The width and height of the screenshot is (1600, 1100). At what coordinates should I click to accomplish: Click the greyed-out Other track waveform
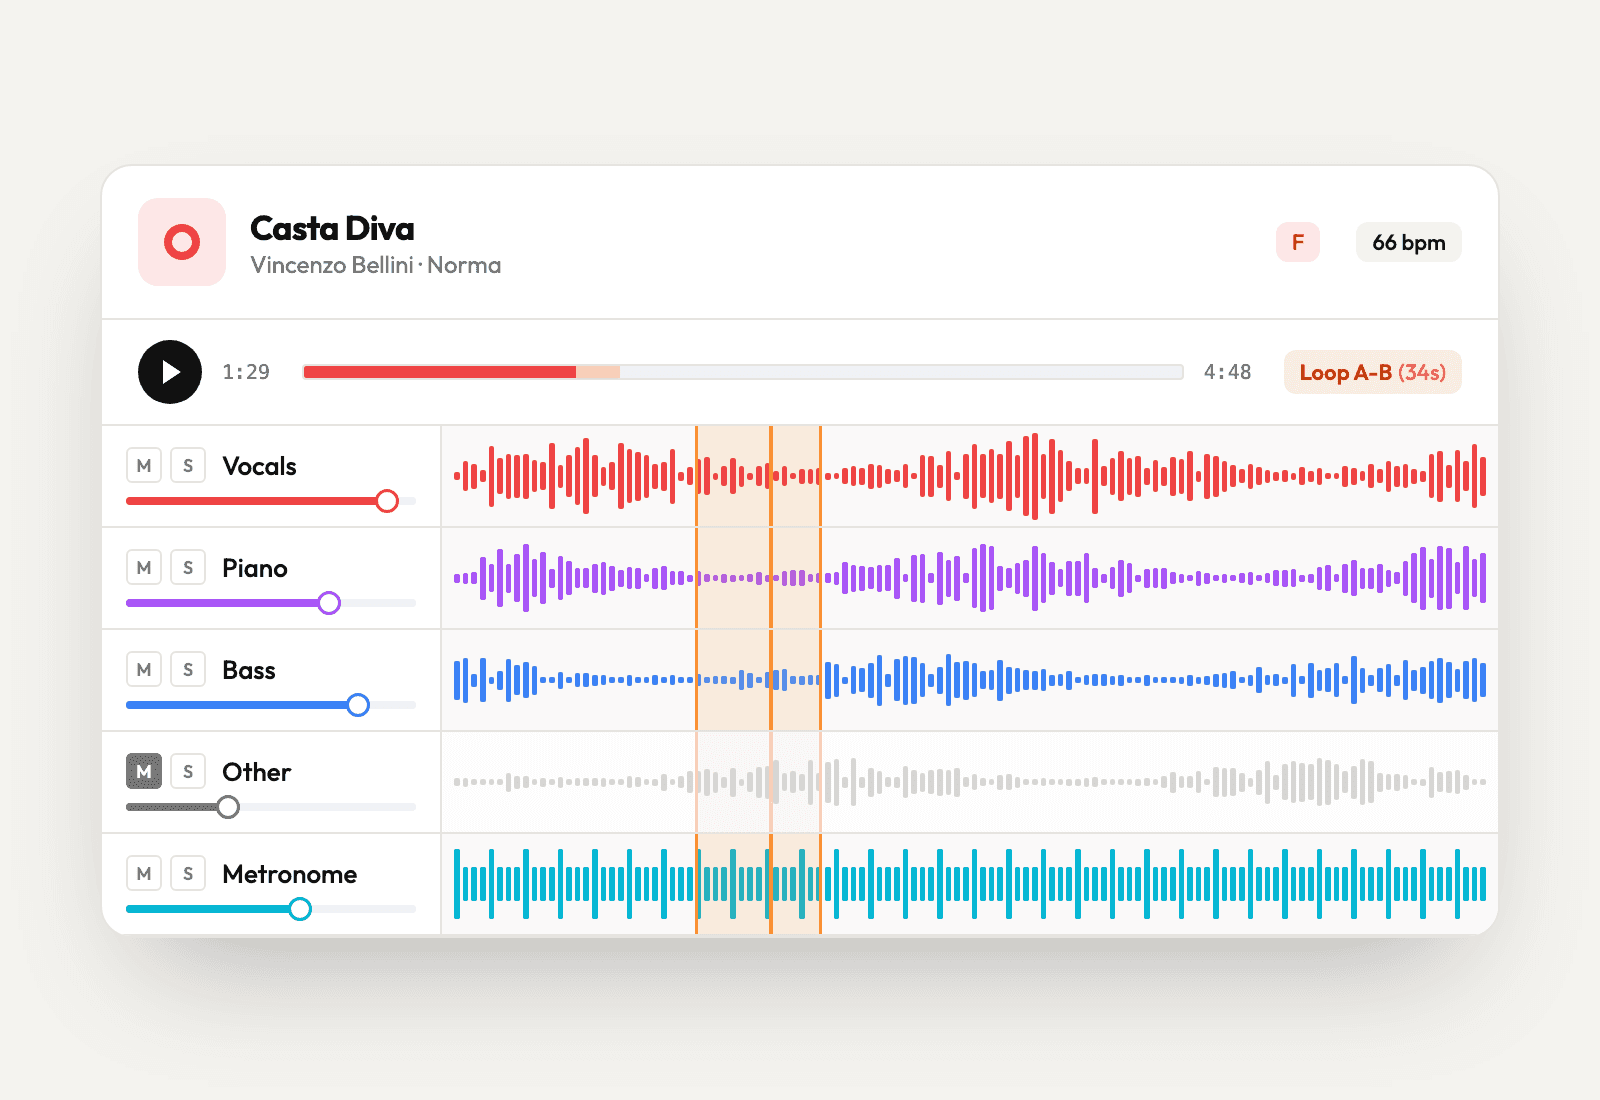pos(970,782)
